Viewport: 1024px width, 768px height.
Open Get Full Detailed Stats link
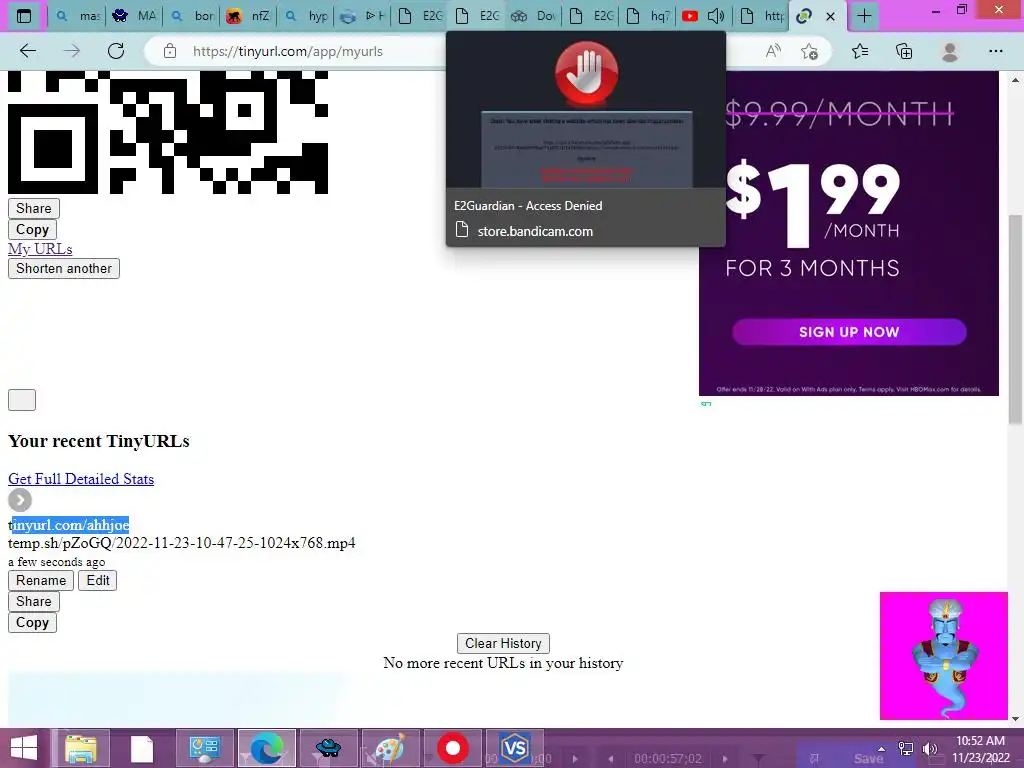click(81, 479)
